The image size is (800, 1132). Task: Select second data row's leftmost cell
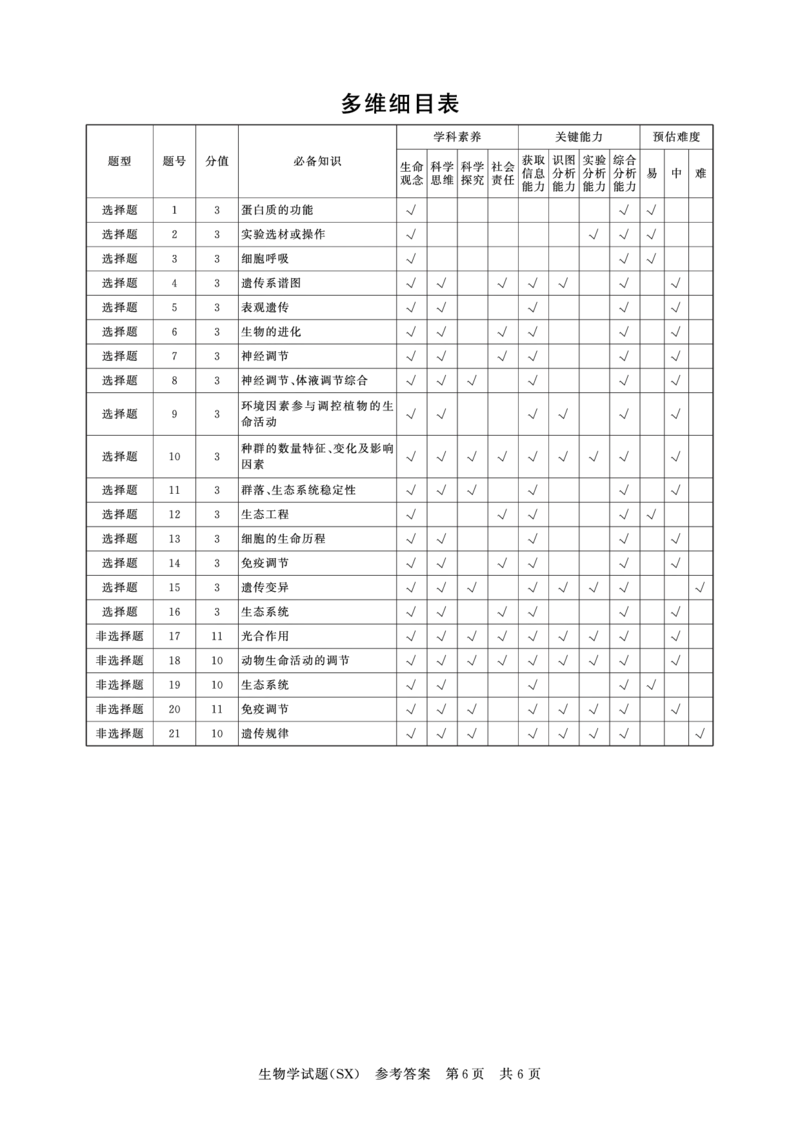click(124, 232)
